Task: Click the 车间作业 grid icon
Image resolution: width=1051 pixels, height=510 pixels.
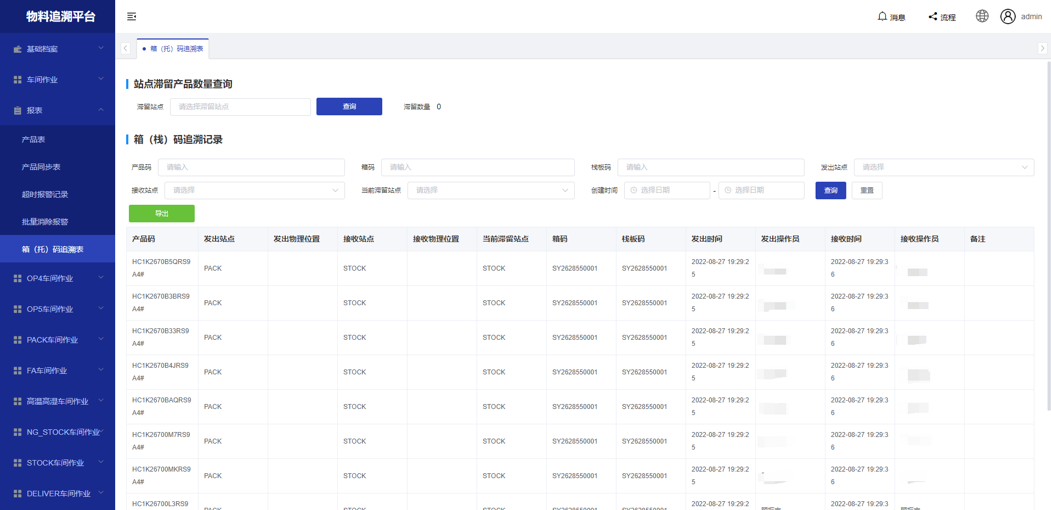Action: click(17, 80)
